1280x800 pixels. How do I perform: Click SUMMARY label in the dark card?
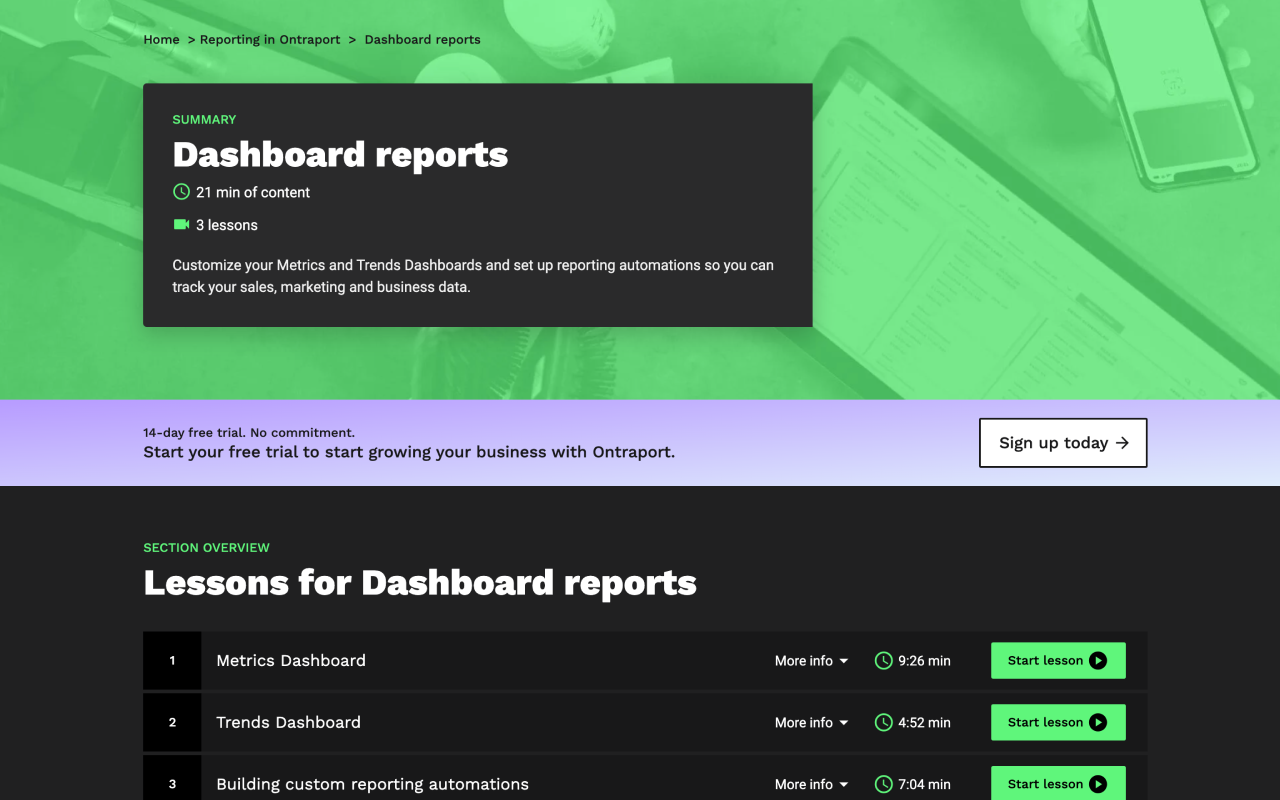point(204,120)
